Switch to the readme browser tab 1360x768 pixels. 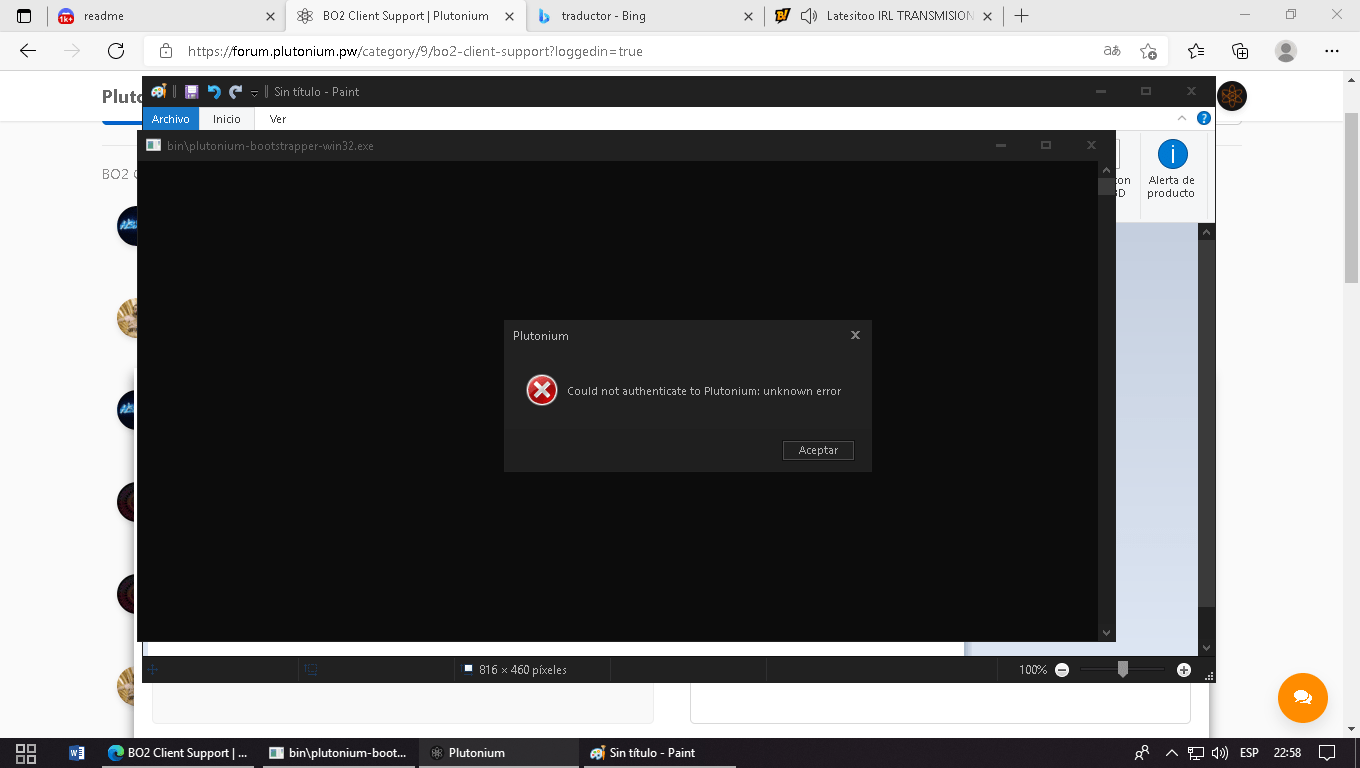point(166,16)
